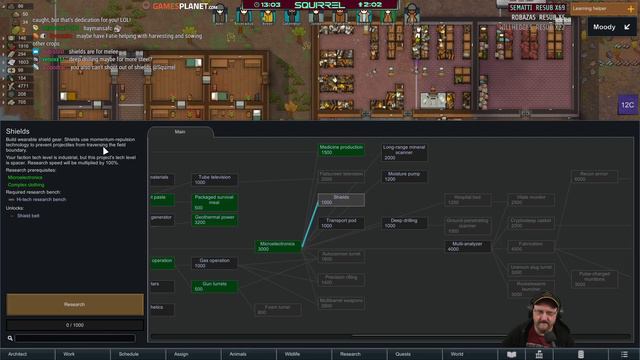Select the Transport pod research node
This screenshot has height=360, width=640.
pos(341,223)
